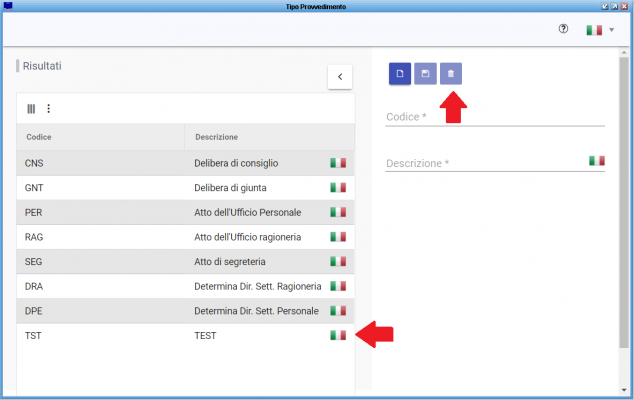Click the flag icon in GNT row
The height and width of the screenshot is (400, 634).
[338, 188]
